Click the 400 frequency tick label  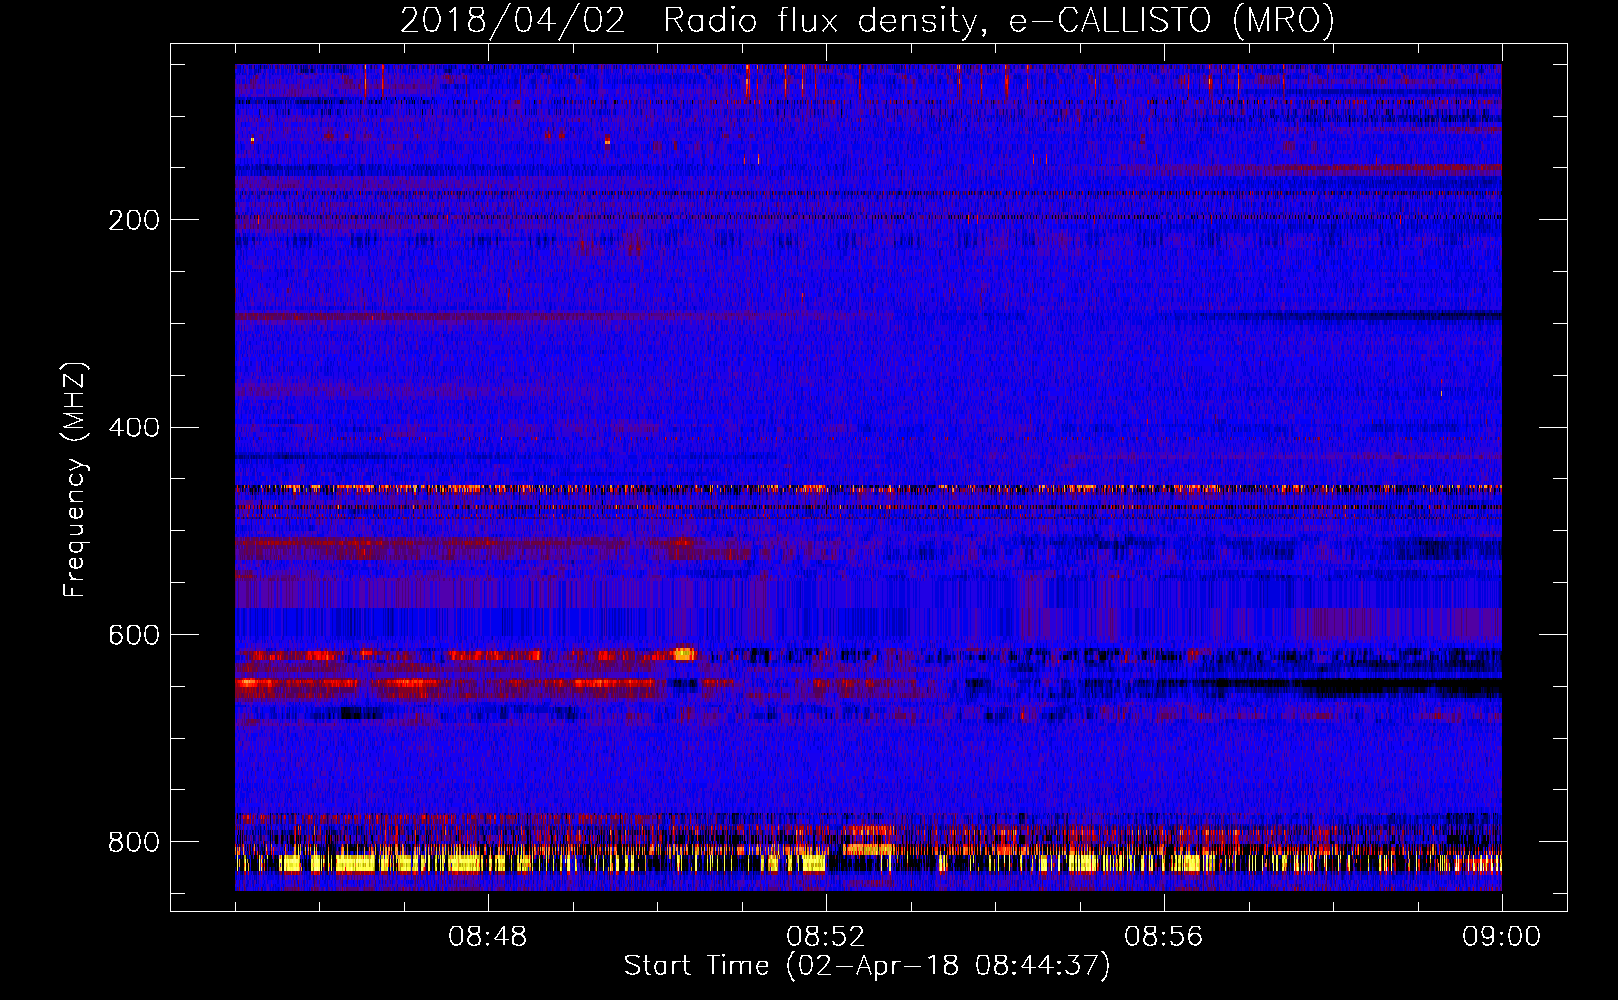[134, 428]
